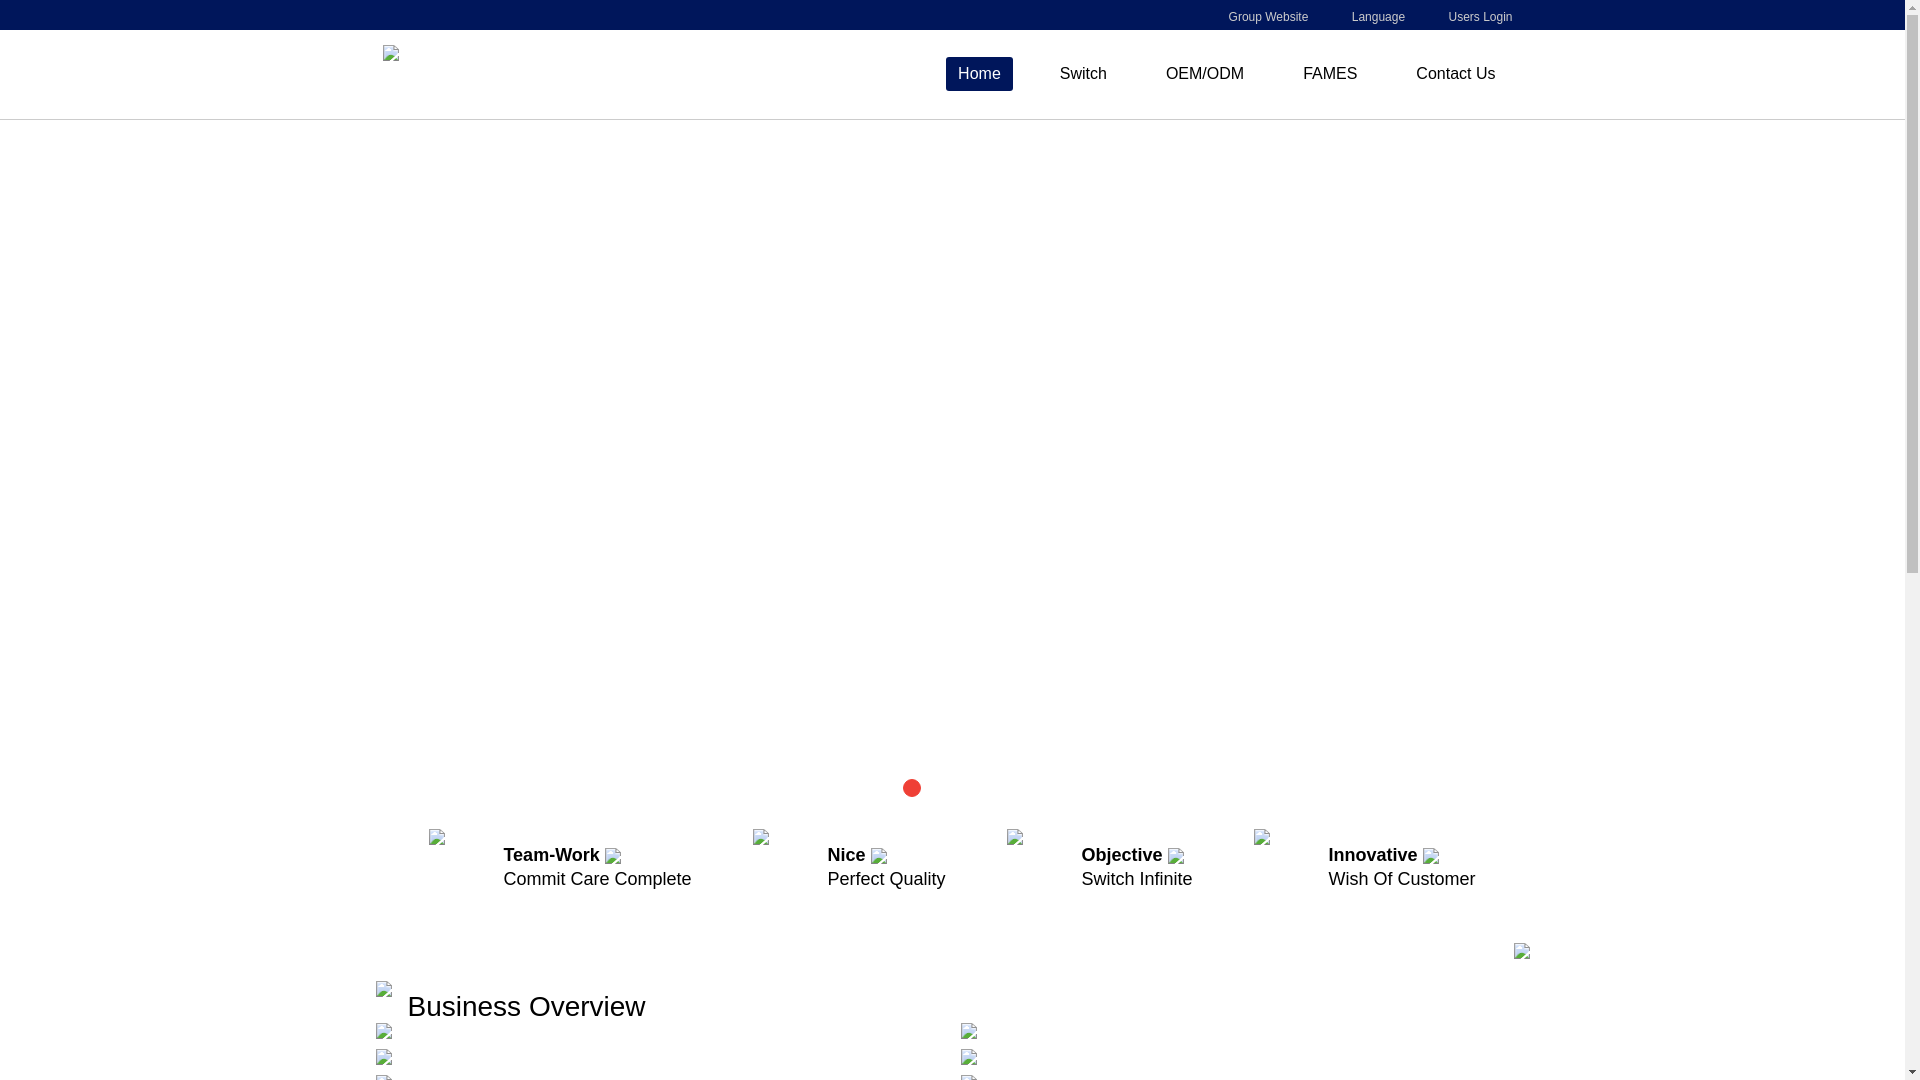Expand the OEM/ODM navigation menu
The image size is (1920, 1080).
tap(1204, 74)
